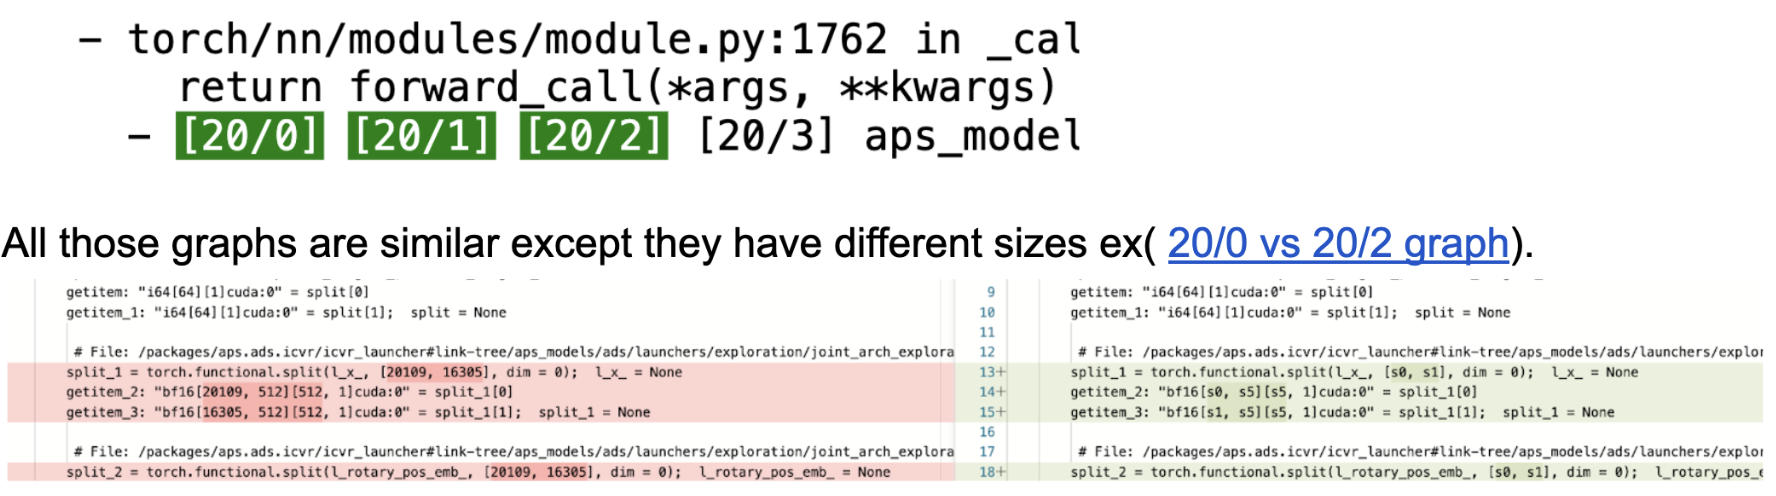Click the added-line marker 14+
This screenshot has width=1776, height=496.
point(991,392)
